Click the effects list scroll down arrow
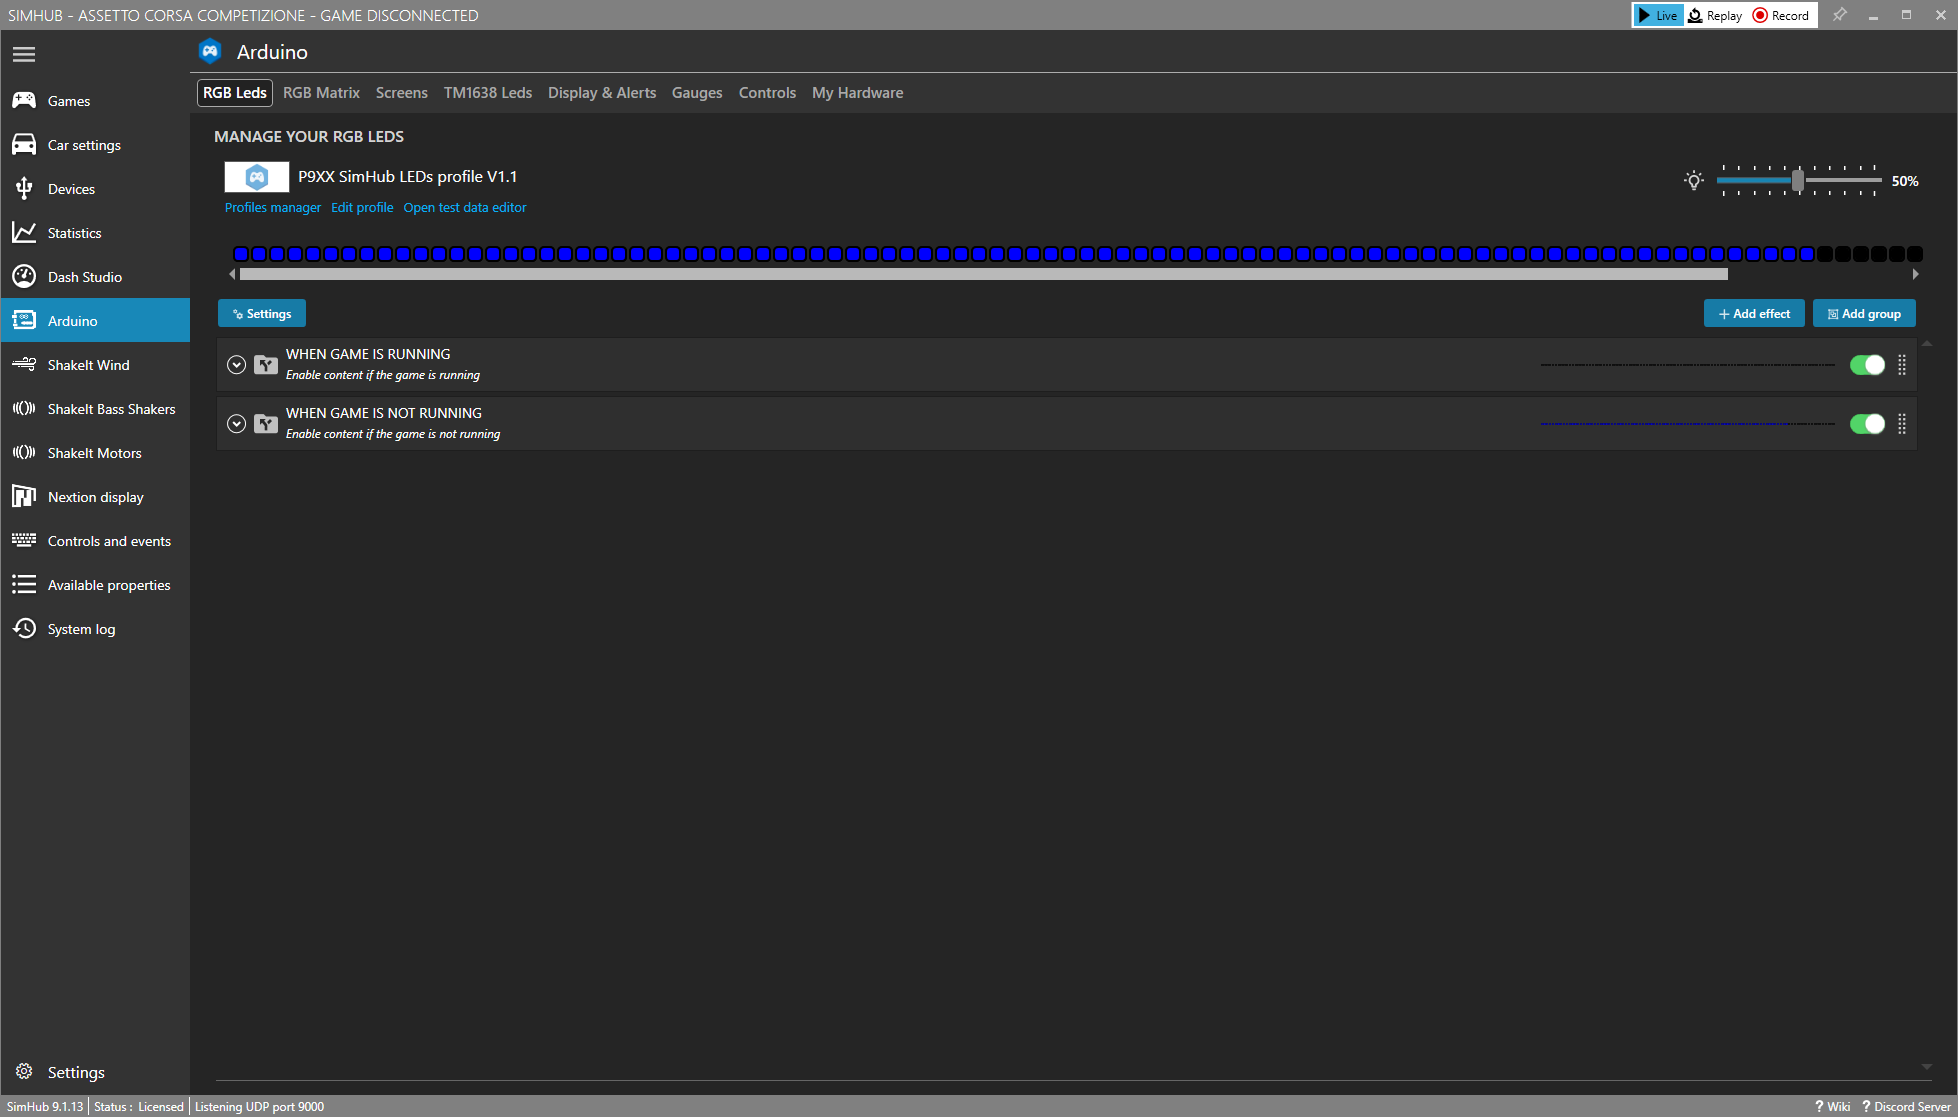Image resolution: width=1958 pixels, height=1117 pixels. [1927, 1067]
